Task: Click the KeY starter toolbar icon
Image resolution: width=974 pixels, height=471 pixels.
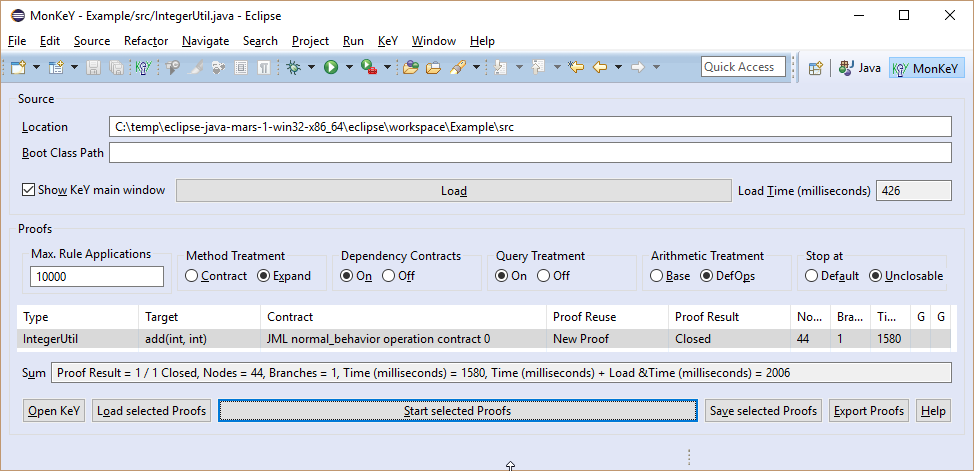Action: (x=143, y=67)
